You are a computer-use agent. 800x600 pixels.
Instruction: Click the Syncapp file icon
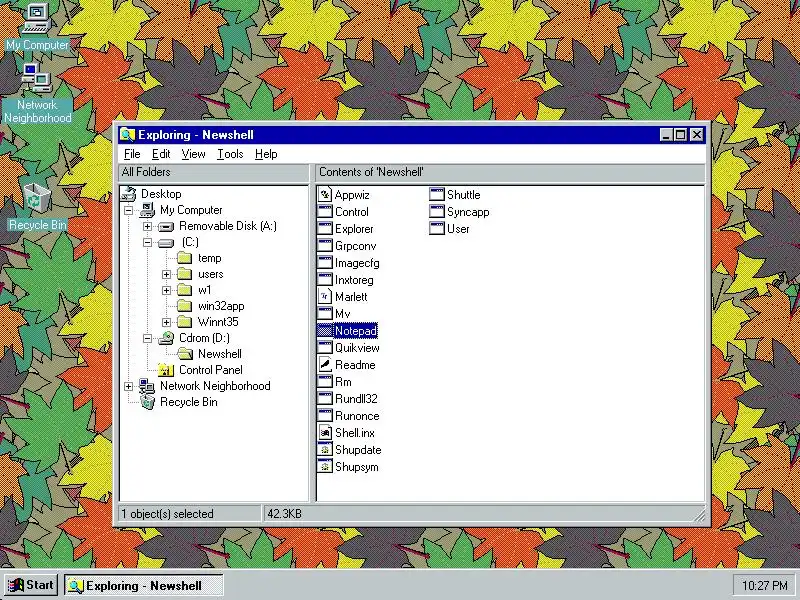coord(437,212)
